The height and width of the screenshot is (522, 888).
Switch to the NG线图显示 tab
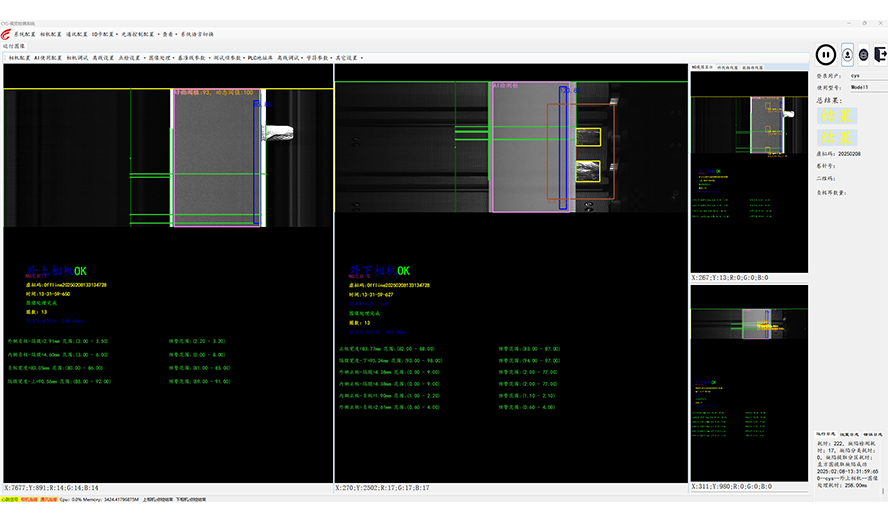tap(701, 68)
